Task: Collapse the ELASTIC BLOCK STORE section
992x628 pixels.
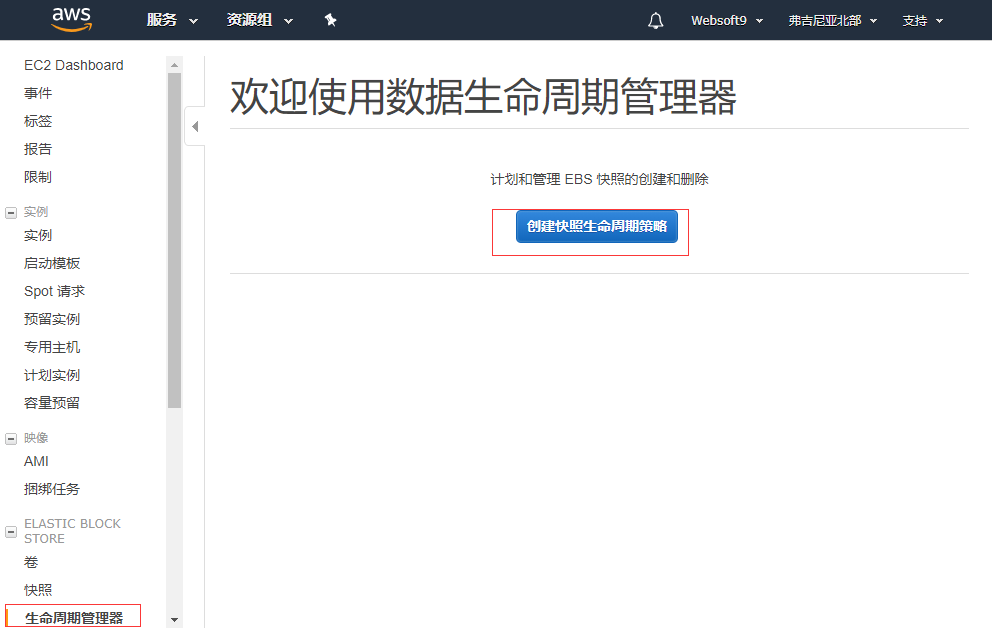Action: point(11,531)
